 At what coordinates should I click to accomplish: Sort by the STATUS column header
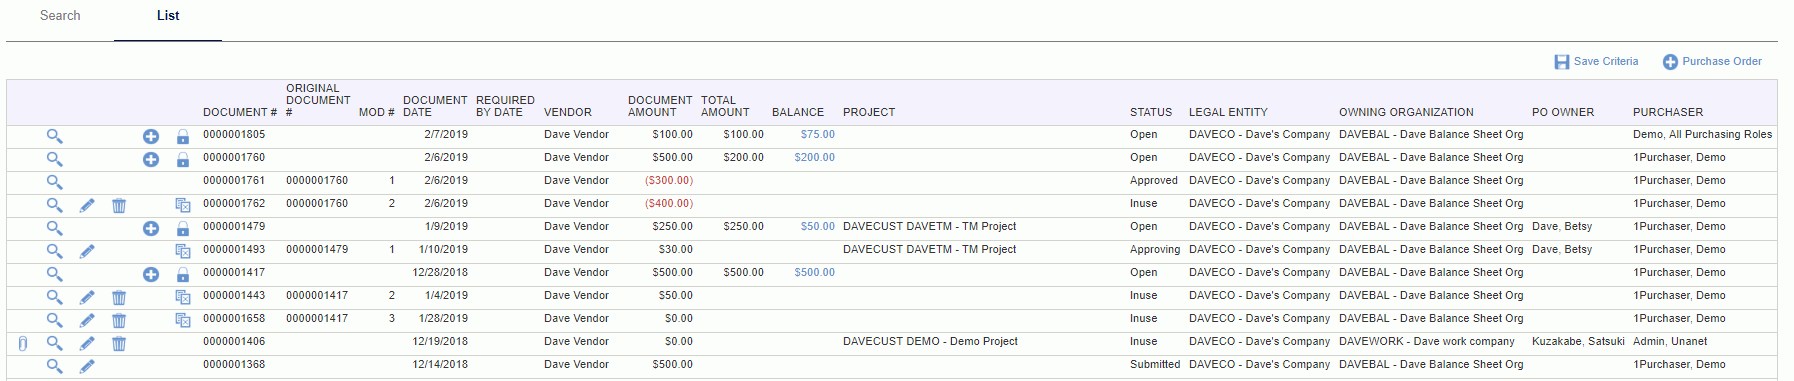pyautogui.click(x=1151, y=113)
